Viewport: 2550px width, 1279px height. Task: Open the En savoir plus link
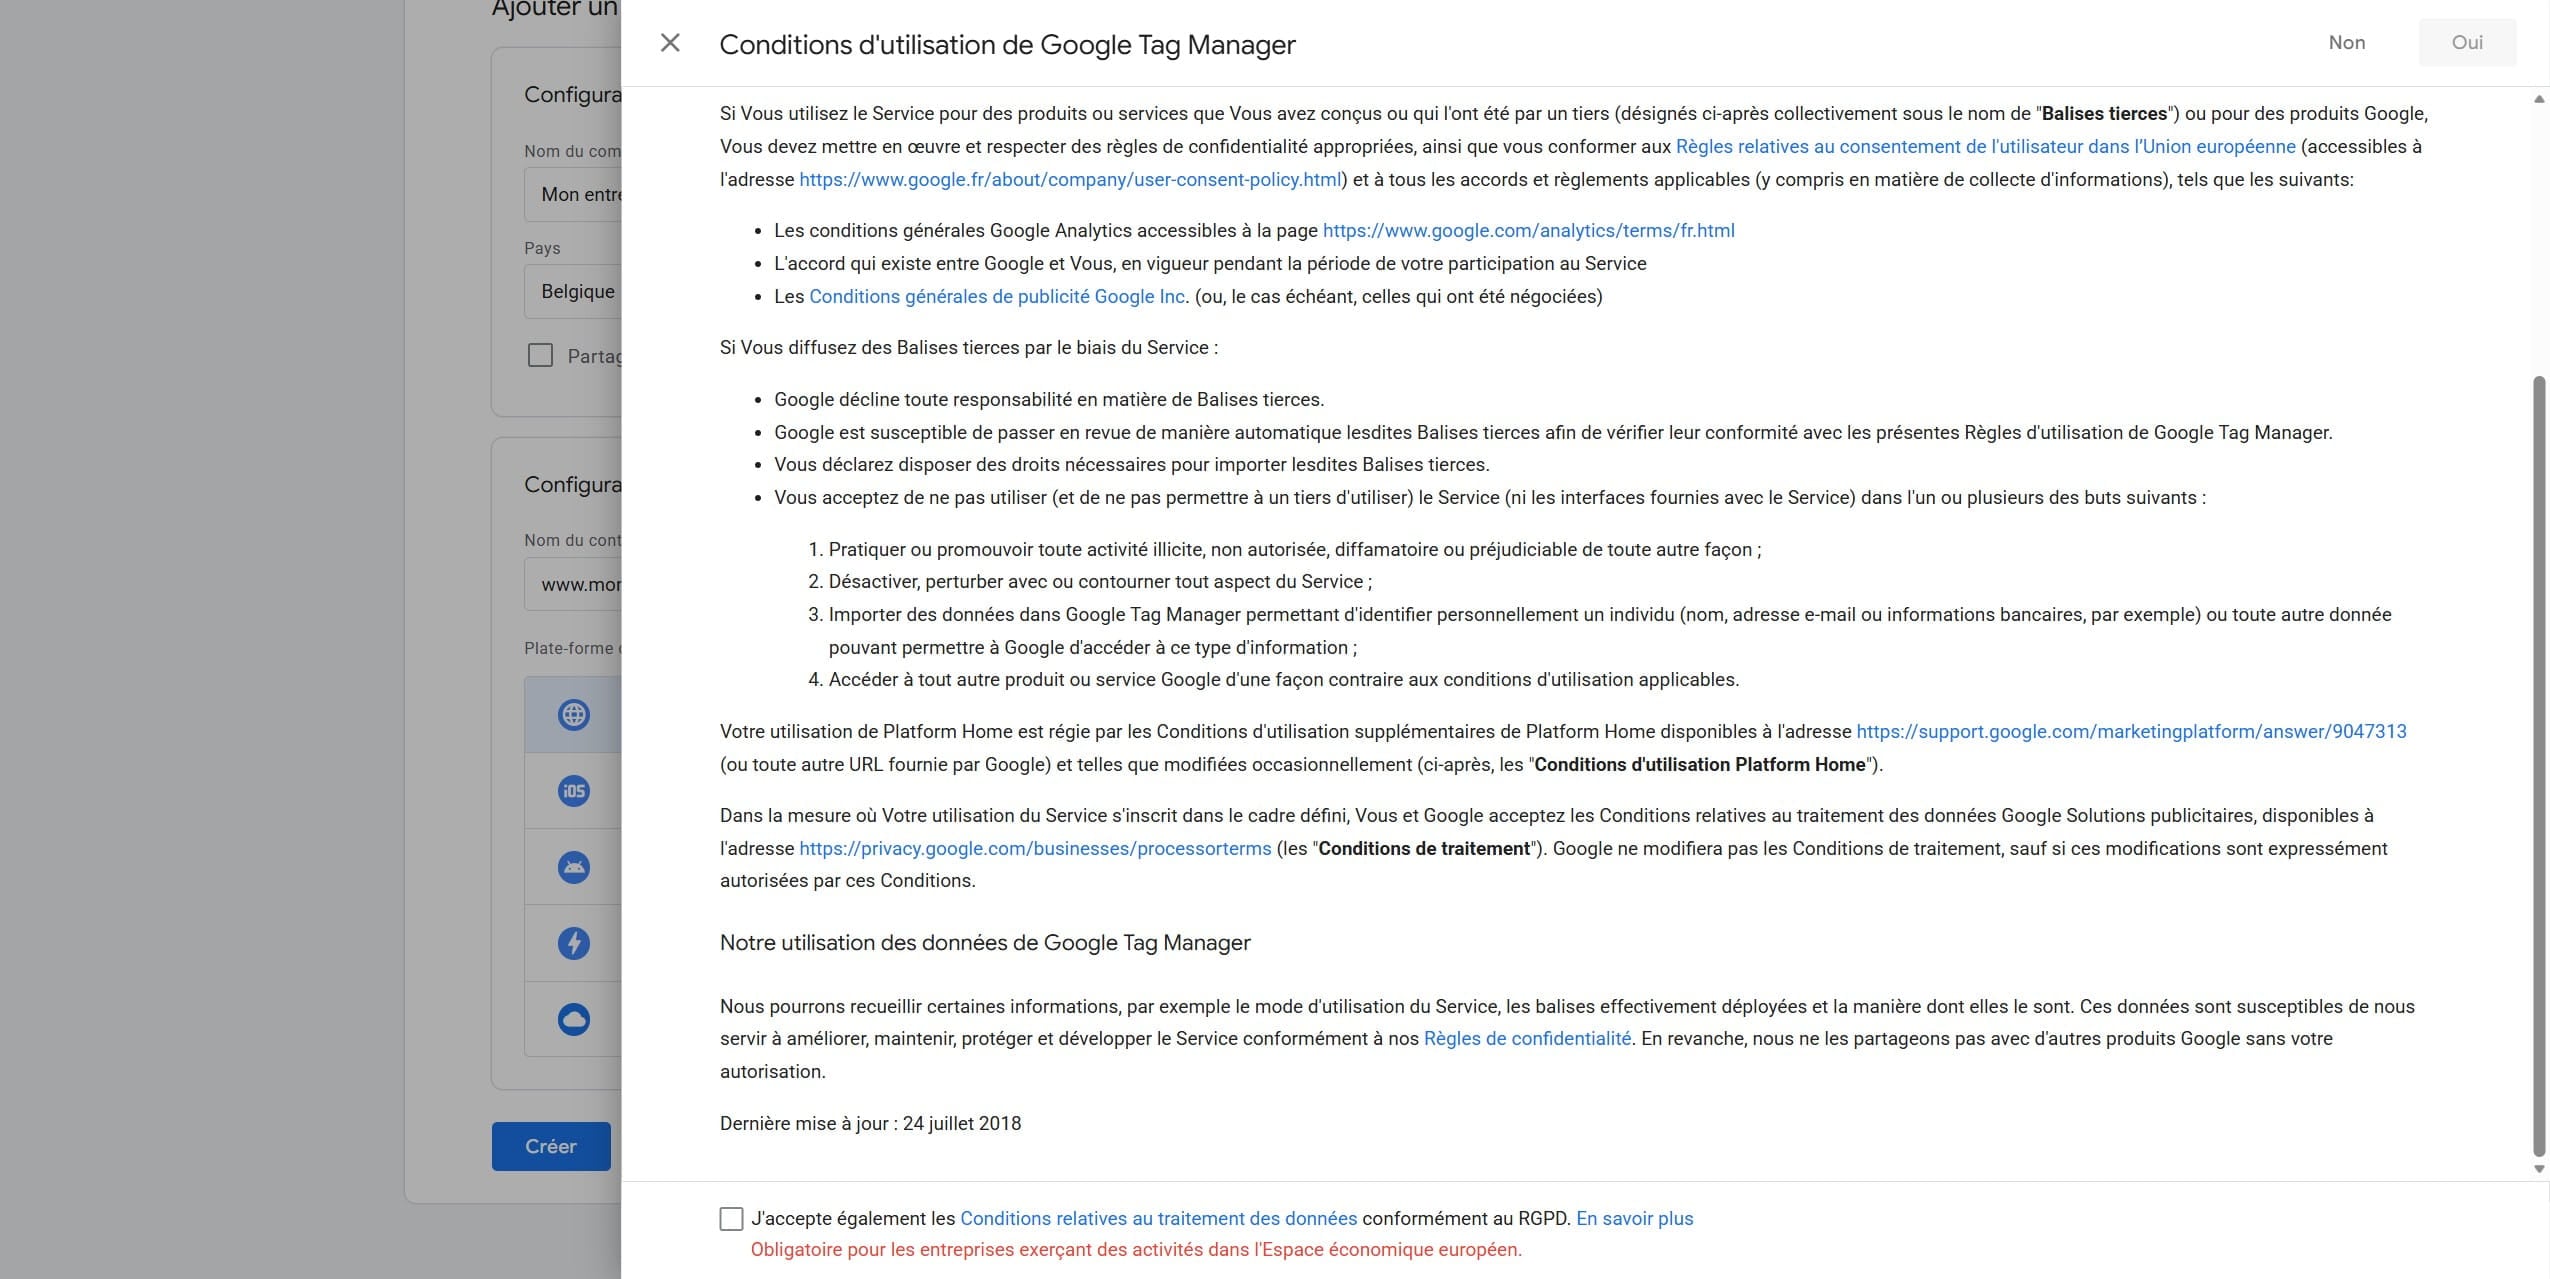(x=1634, y=1218)
